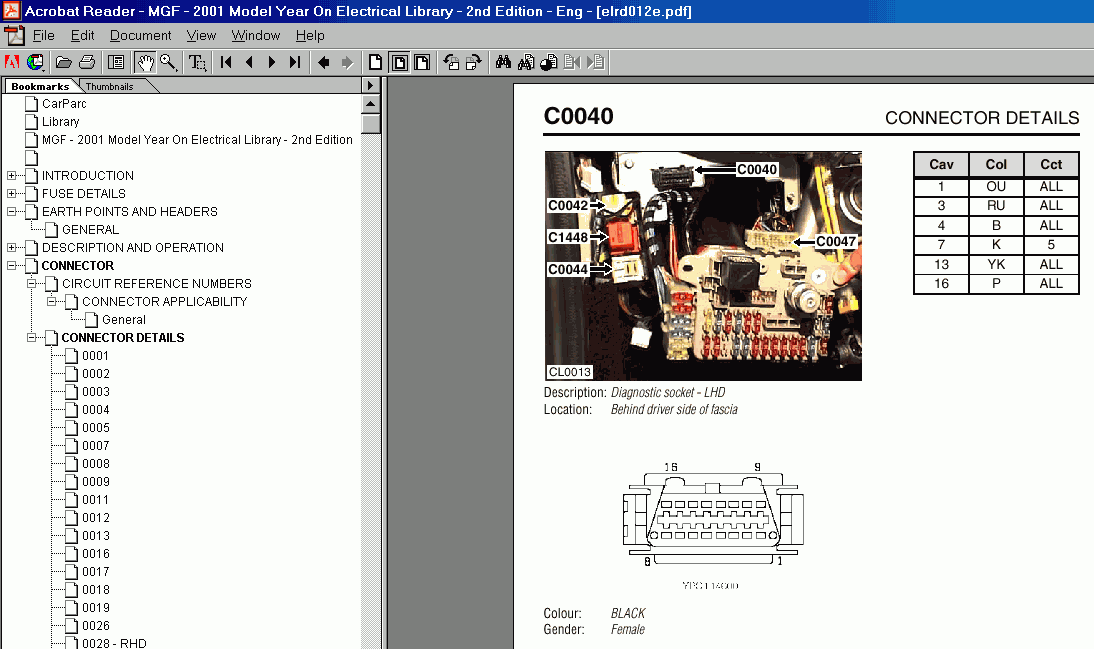The width and height of the screenshot is (1094, 649).
Task: Click the C0040 connector photo
Action: [x=703, y=266]
